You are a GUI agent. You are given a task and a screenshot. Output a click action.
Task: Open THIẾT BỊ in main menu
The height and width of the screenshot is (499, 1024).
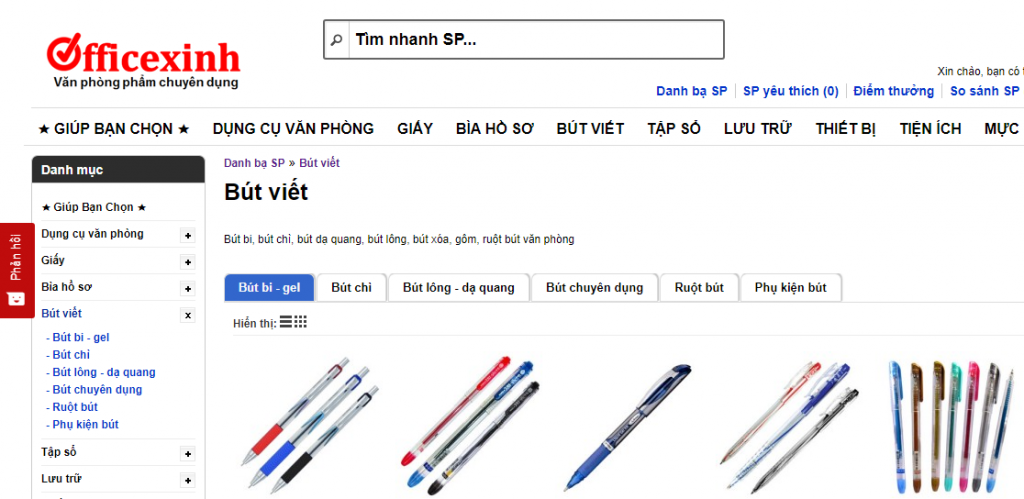tap(845, 129)
